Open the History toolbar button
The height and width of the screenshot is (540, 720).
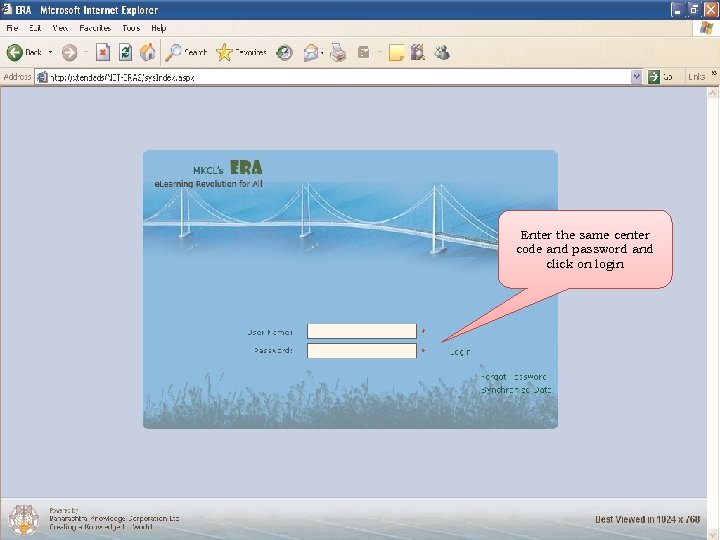(284, 52)
